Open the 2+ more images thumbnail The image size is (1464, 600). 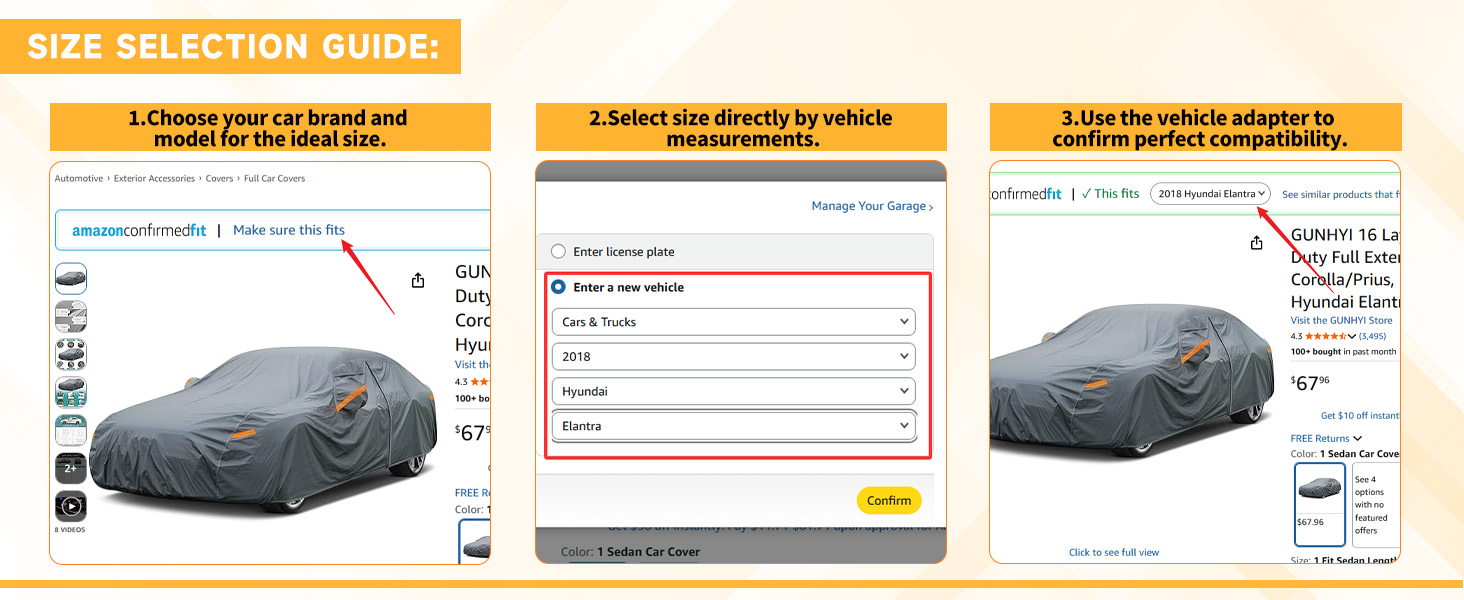(71, 468)
